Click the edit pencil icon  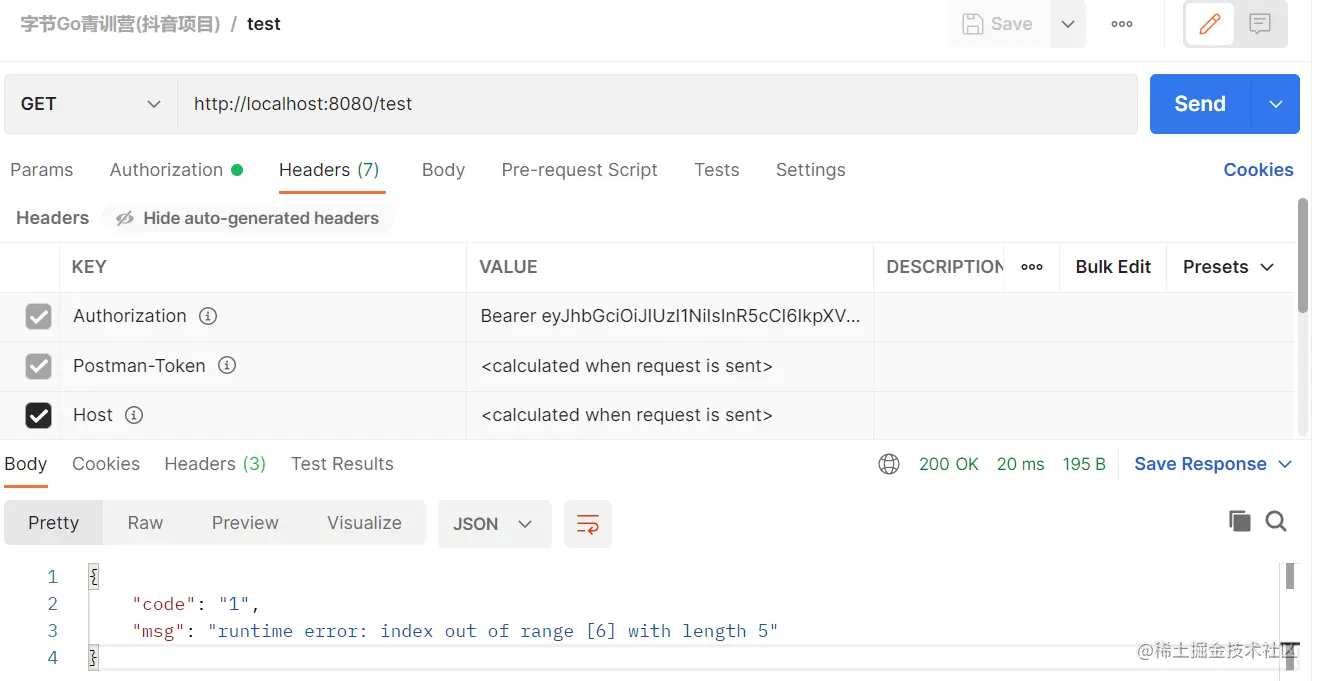pos(1210,24)
